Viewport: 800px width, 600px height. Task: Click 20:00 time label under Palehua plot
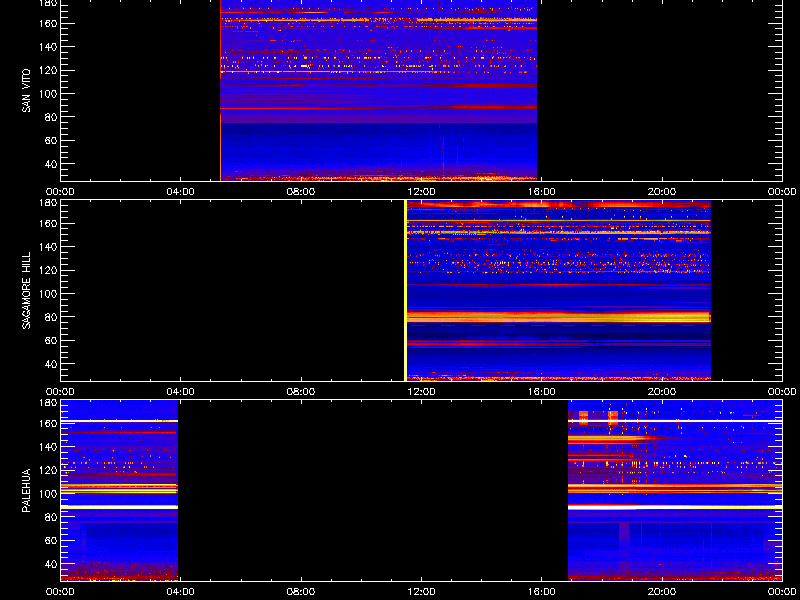(662, 592)
